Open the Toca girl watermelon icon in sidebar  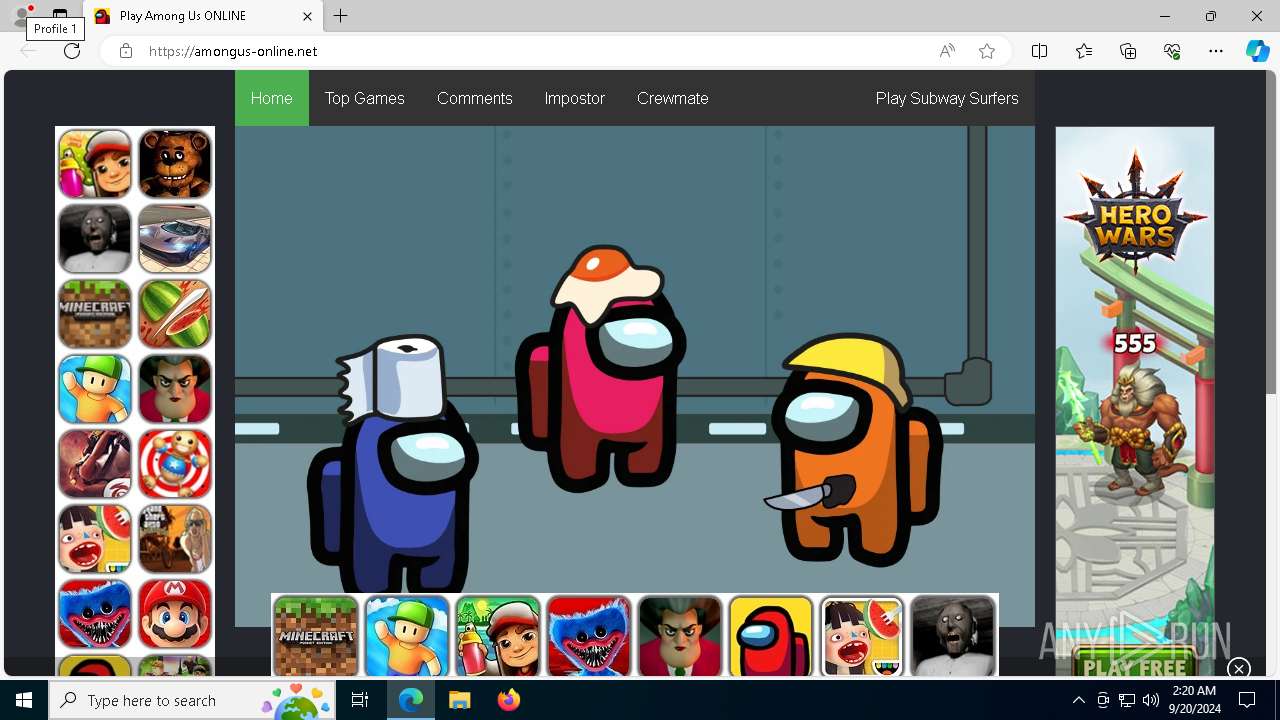click(x=95, y=539)
